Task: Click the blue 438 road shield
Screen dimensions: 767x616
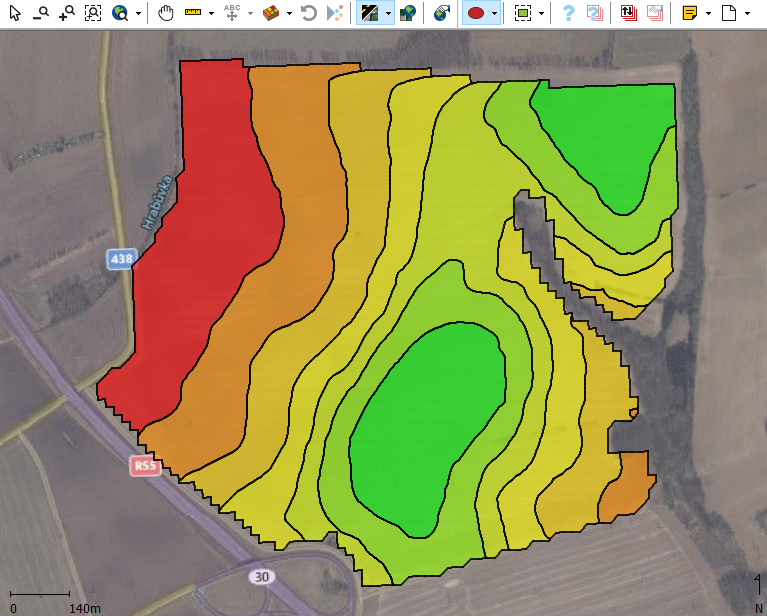Action: point(121,258)
